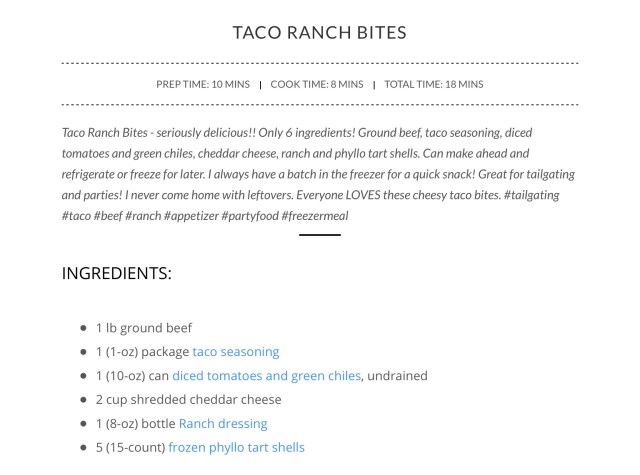Click the #partyfood hashtag text
The image size is (640, 475).
[x=250, y=216]
